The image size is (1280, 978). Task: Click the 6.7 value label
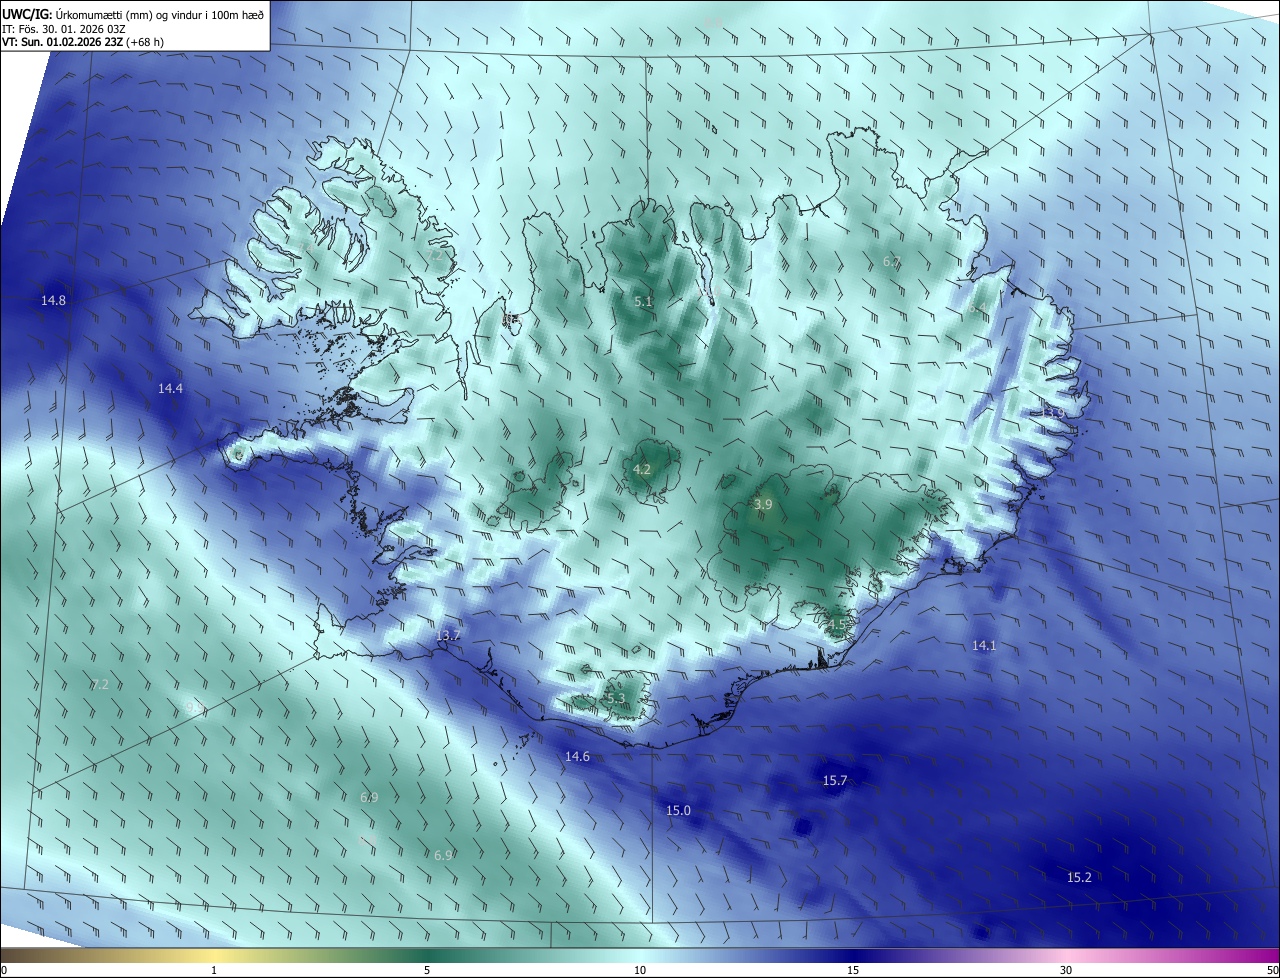pos(892,262)
